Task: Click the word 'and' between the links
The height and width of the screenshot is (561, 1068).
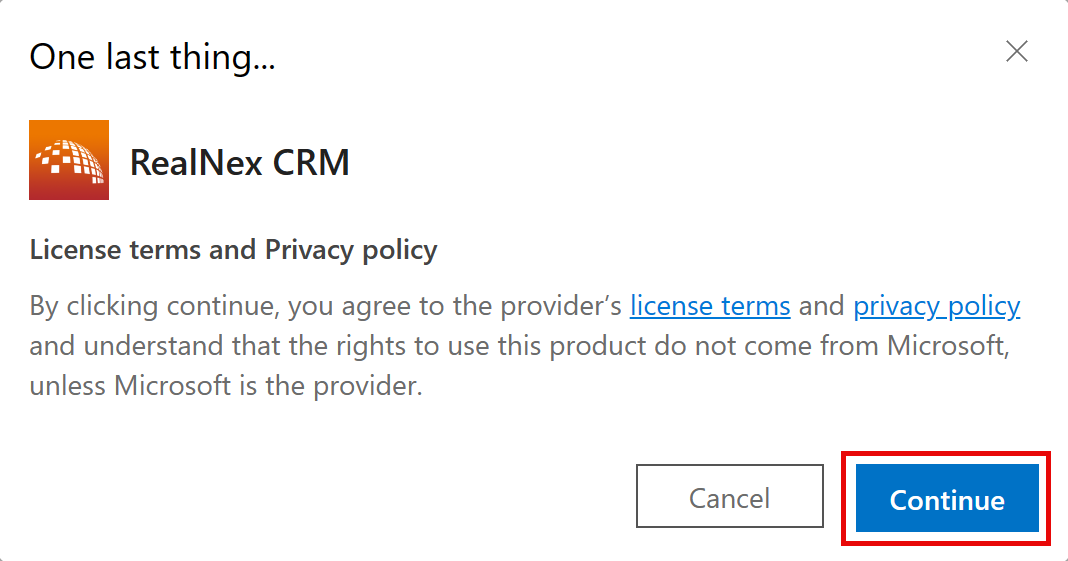Action: click(821, 306)
